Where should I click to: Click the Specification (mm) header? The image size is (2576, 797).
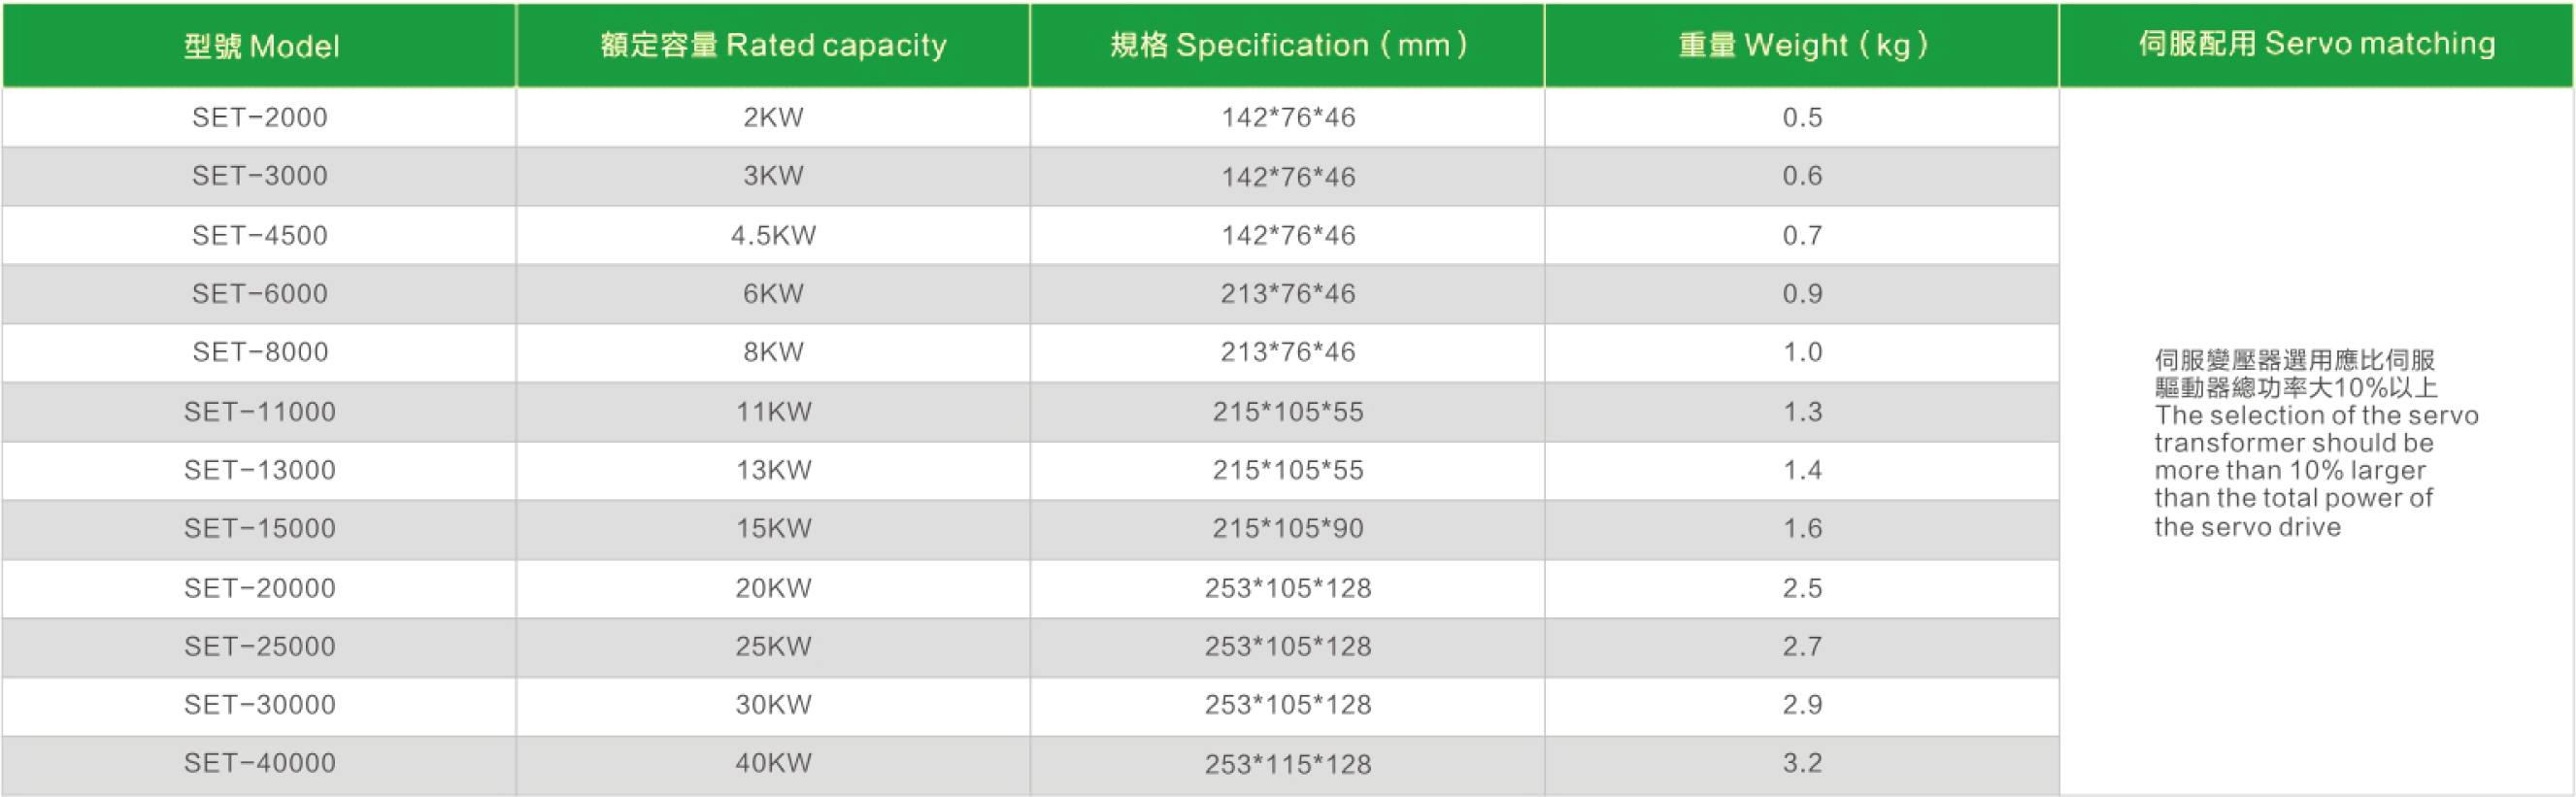tap(1287, 46)
